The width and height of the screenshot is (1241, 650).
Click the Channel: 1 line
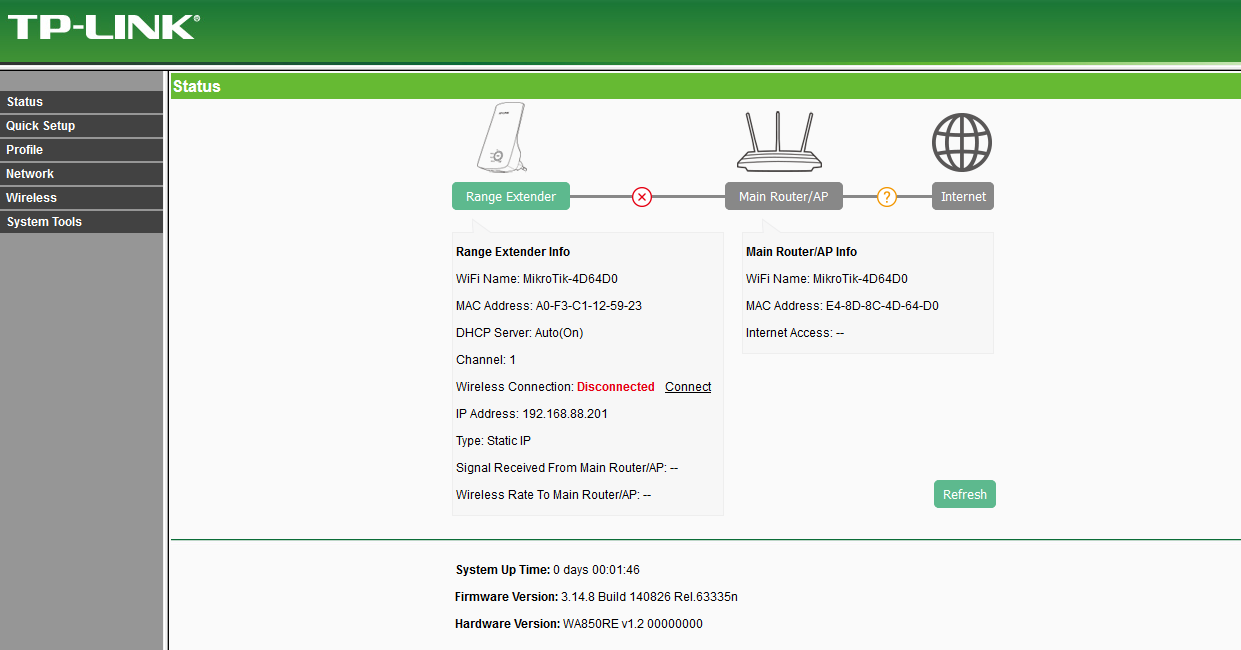[486, 360]
